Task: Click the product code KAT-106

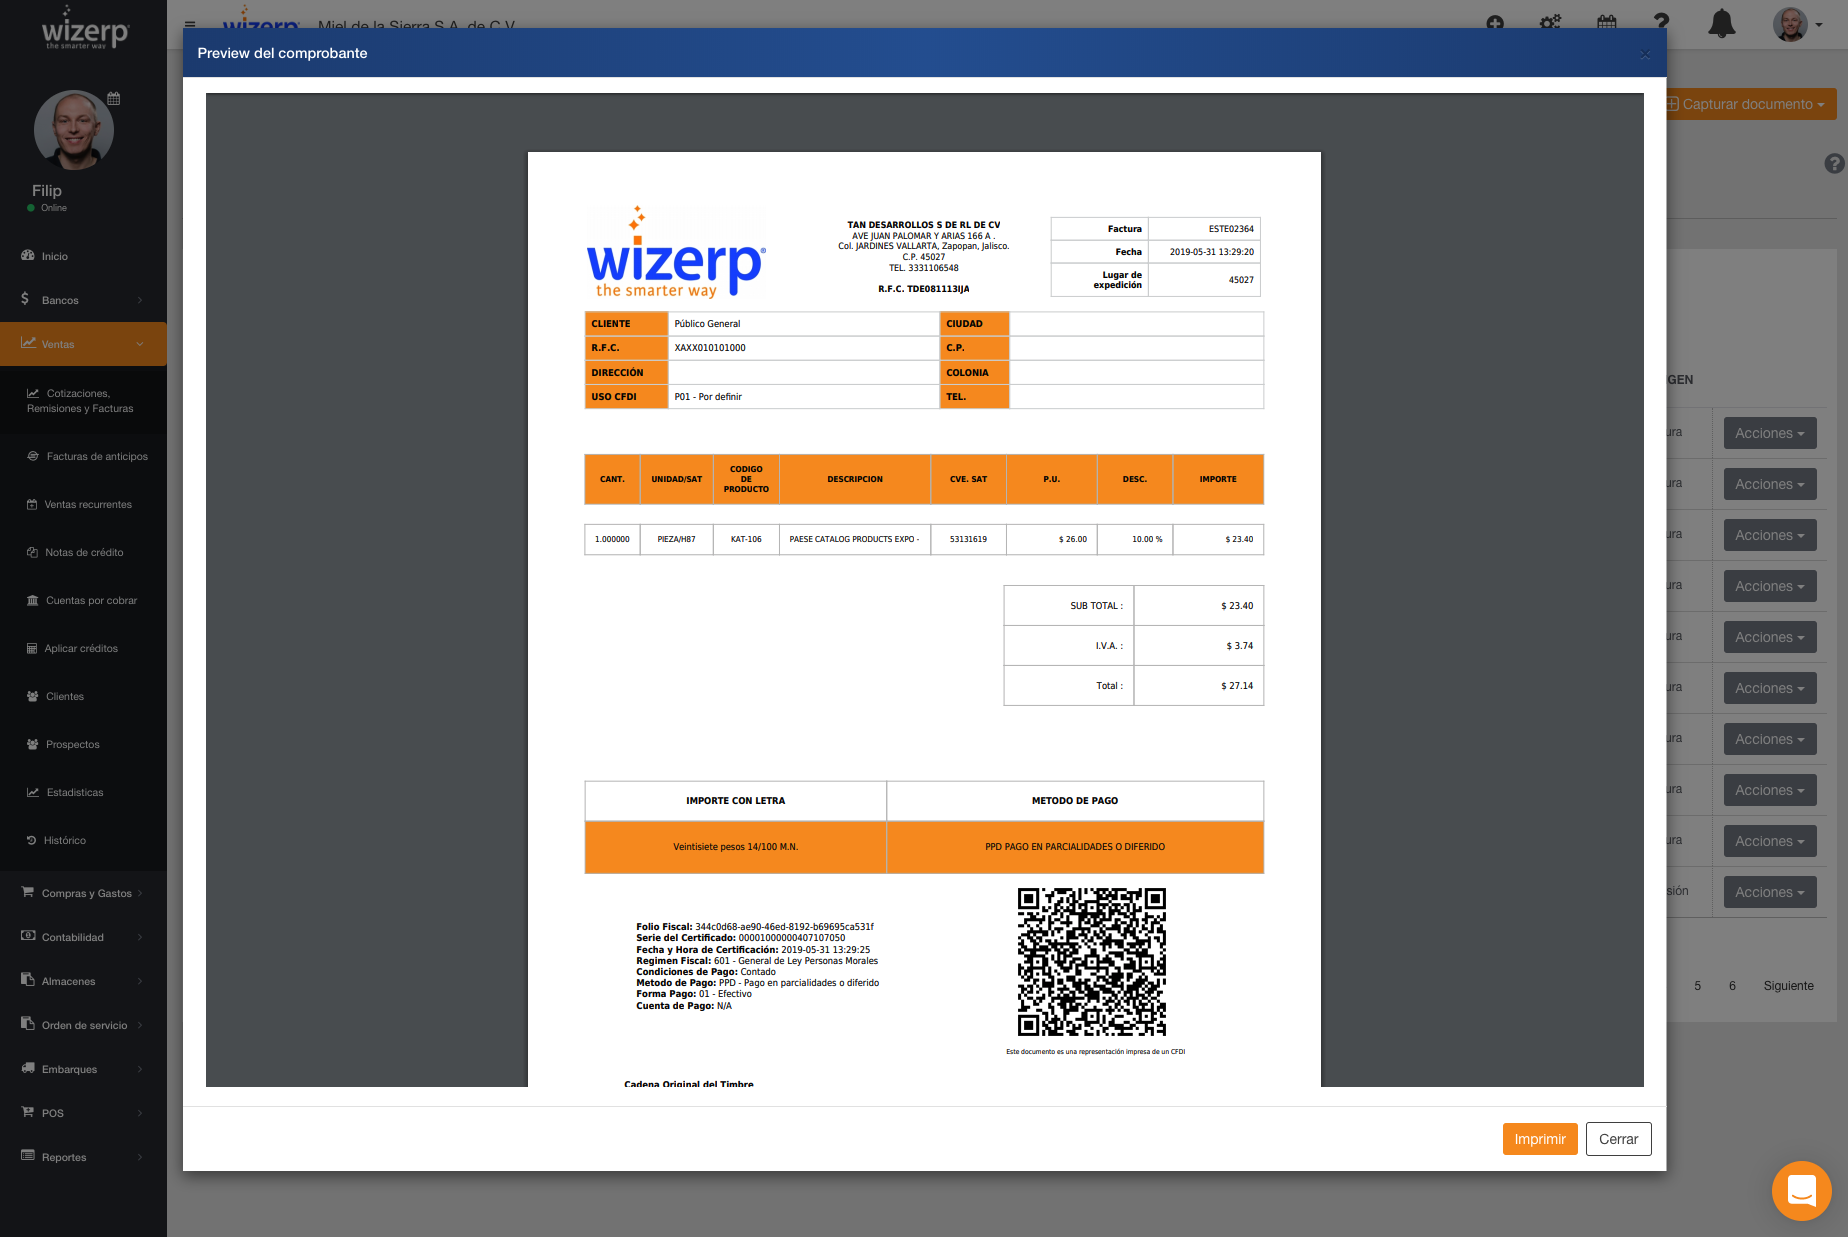Action: point(746,539)
